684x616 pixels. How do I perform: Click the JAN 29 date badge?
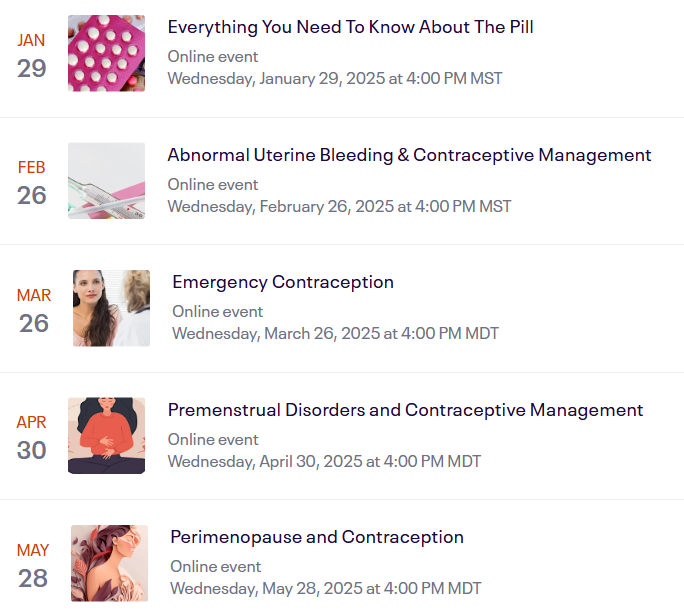(x=32, y=55)
